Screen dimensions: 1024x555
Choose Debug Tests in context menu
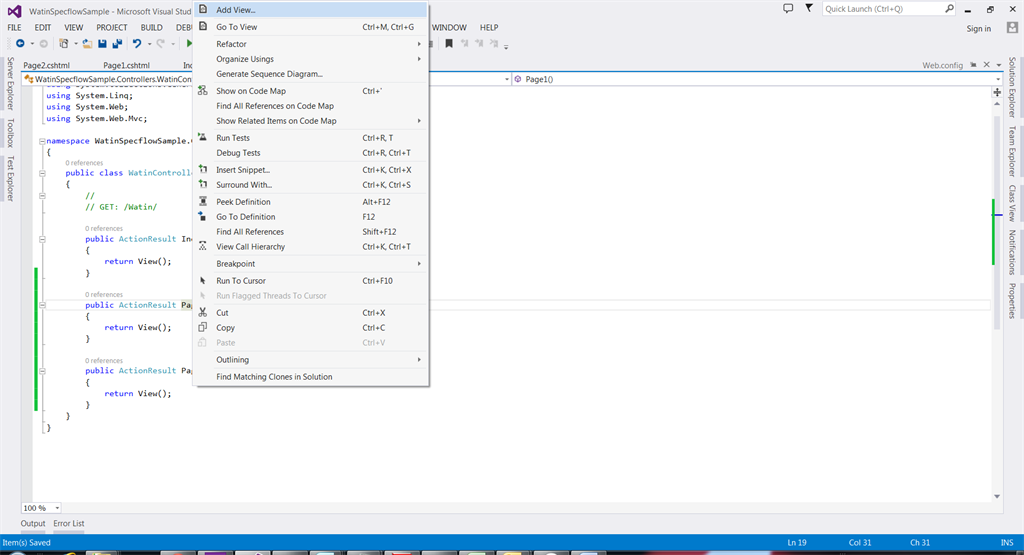pos(311,153)
